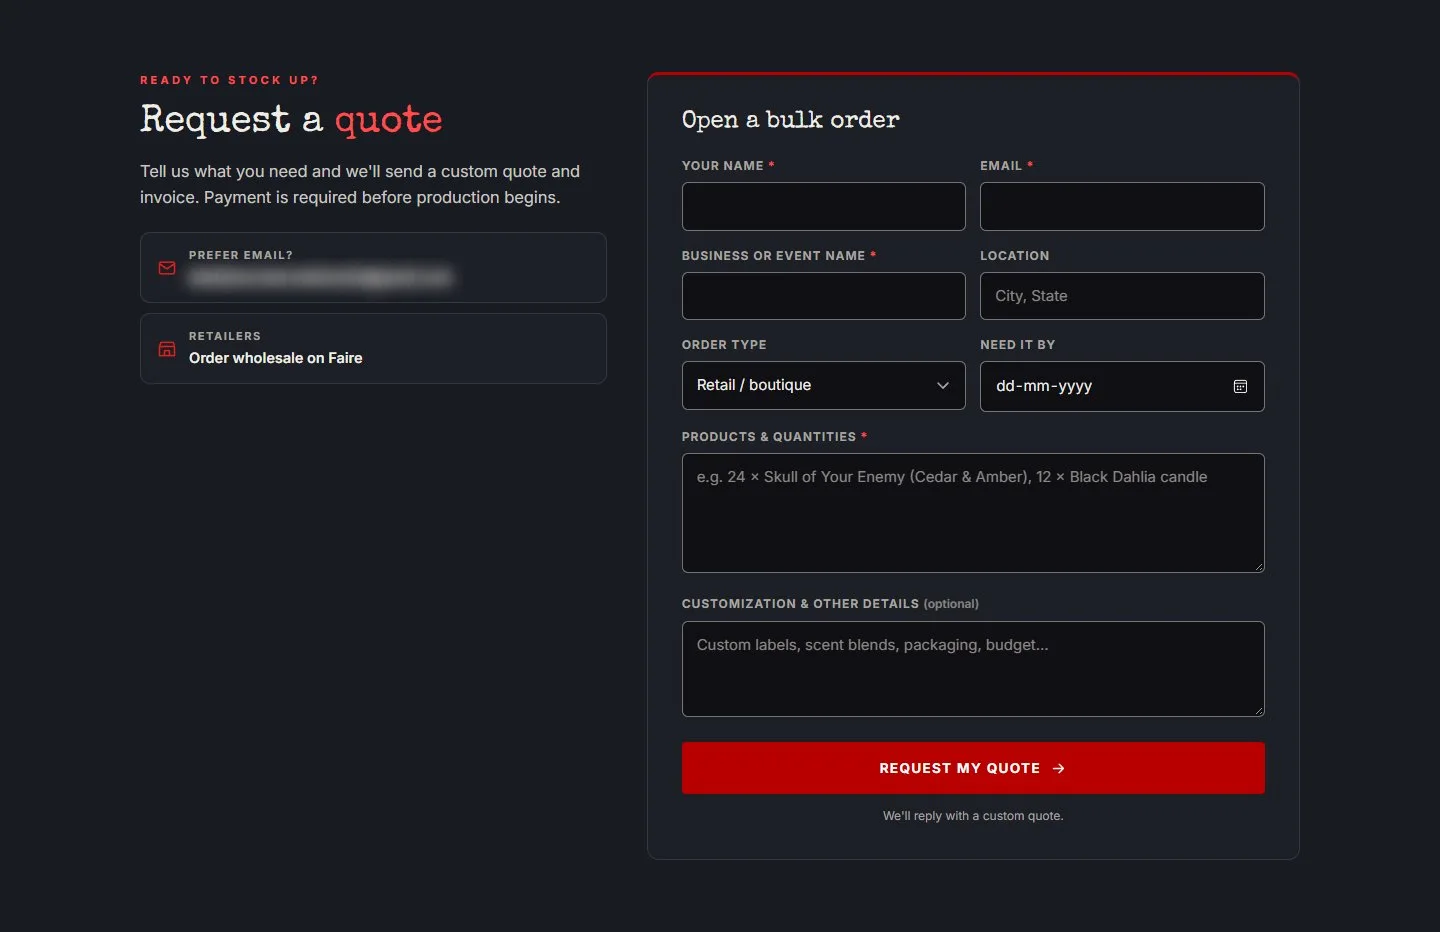Click the Business or Event Name field
The image size is (1440, 932).
click(824, 296)
